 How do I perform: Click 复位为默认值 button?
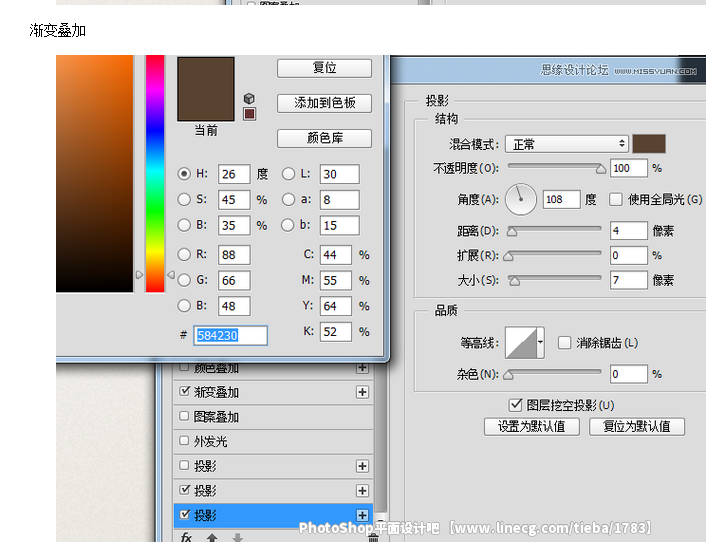tap(637, 427)
